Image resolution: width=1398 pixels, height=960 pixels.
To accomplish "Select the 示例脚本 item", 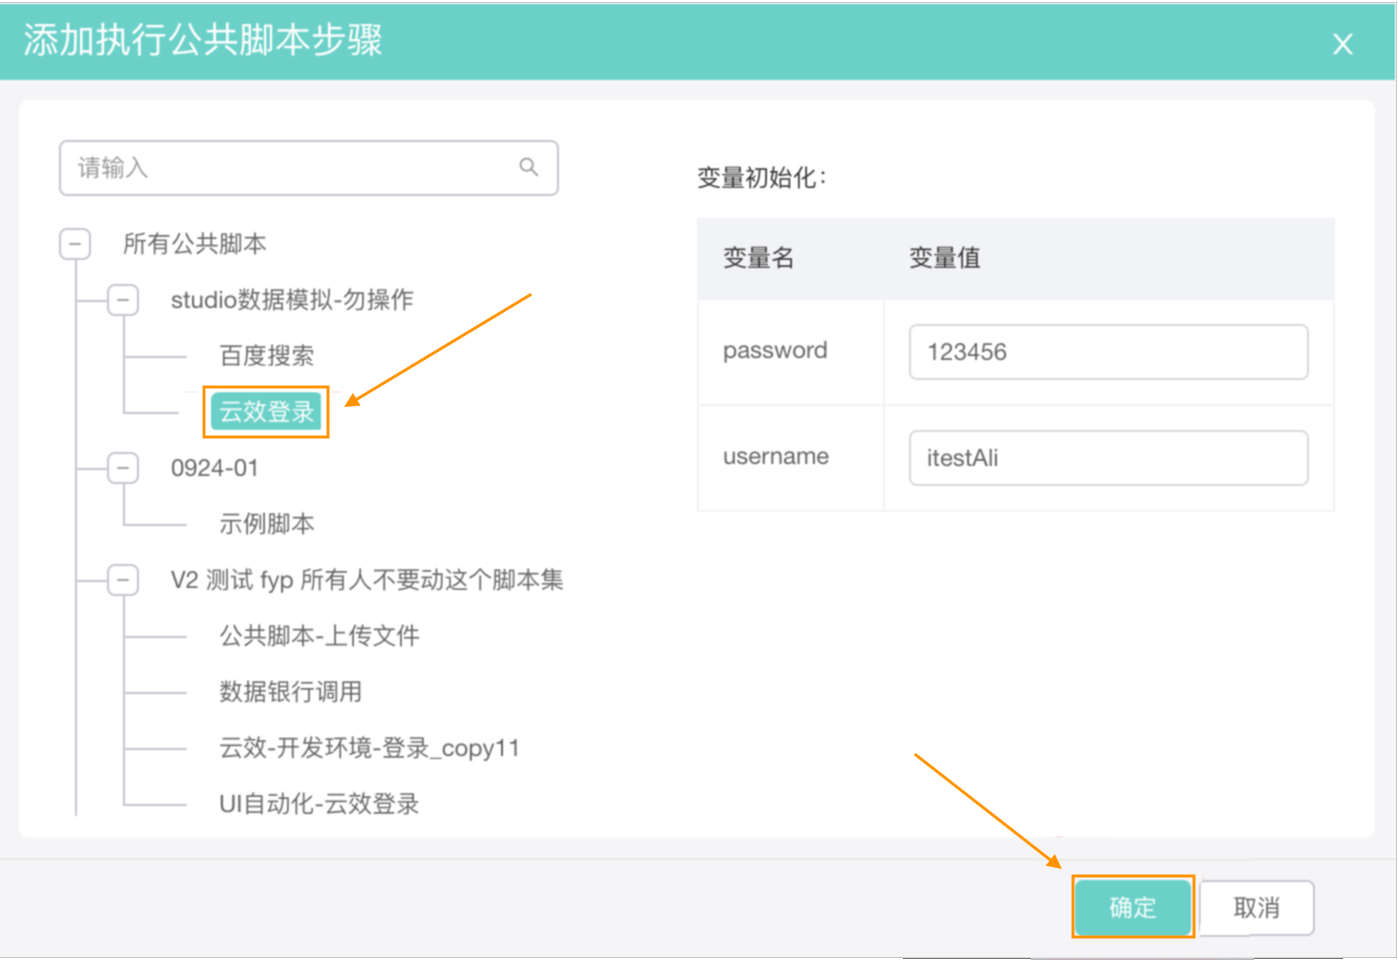I will pyautogui.click(x=266, y=524).
